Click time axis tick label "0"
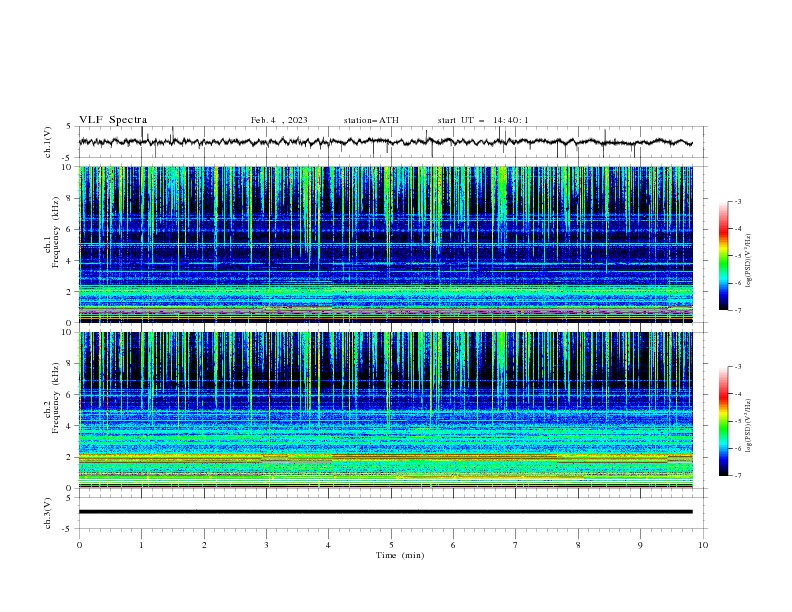Screen dimensions: 792x612 tap(79, 545)
